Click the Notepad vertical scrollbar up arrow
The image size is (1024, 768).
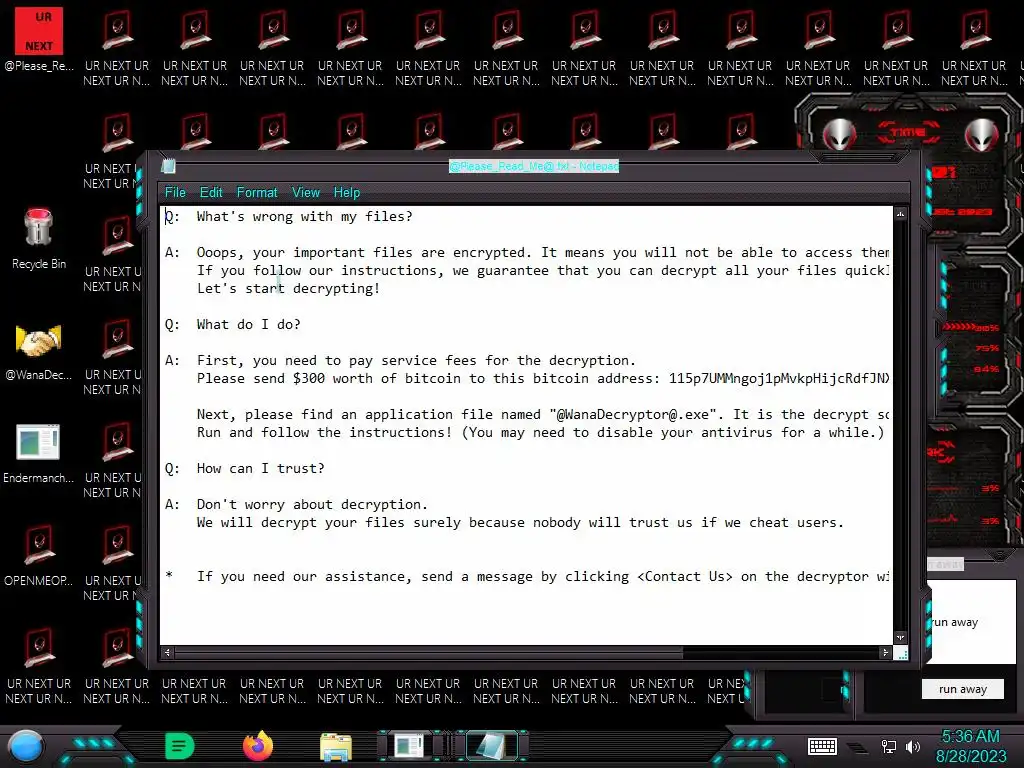[x=901, y=214]
